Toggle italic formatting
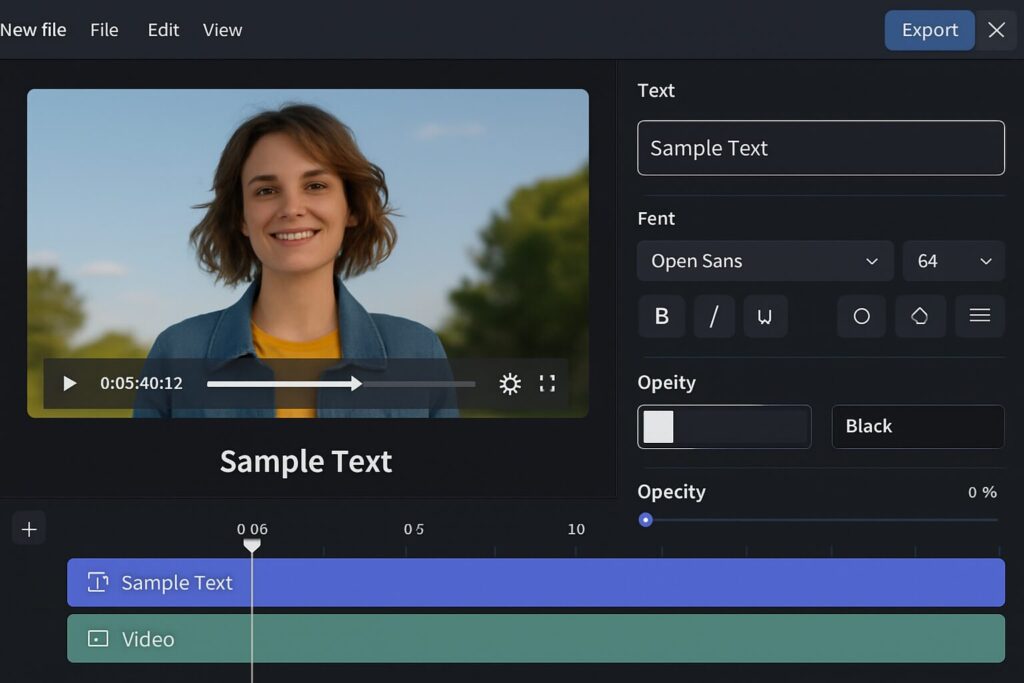 pyautogui.click(x=713, y=316)
